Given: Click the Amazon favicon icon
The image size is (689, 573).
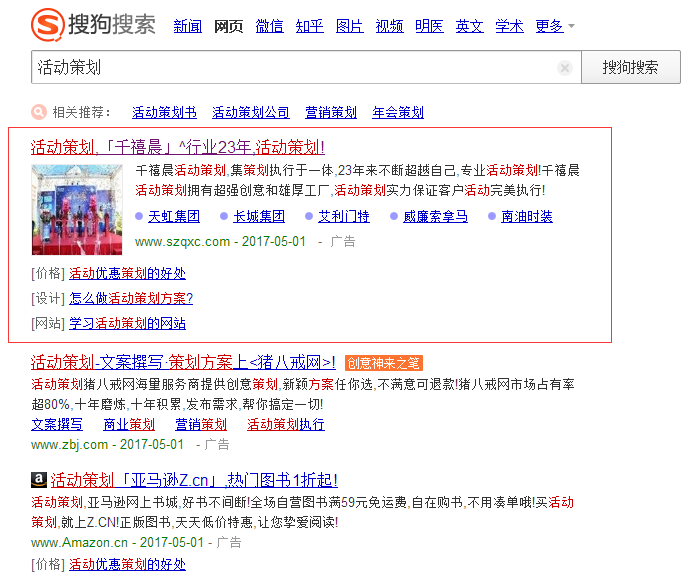Looking at the screenshot, I should 38,479.
